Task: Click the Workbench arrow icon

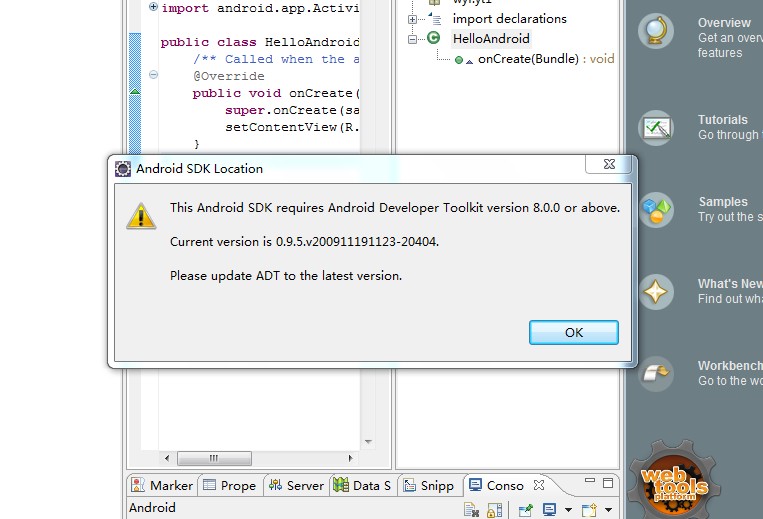Action: [656, 374]
